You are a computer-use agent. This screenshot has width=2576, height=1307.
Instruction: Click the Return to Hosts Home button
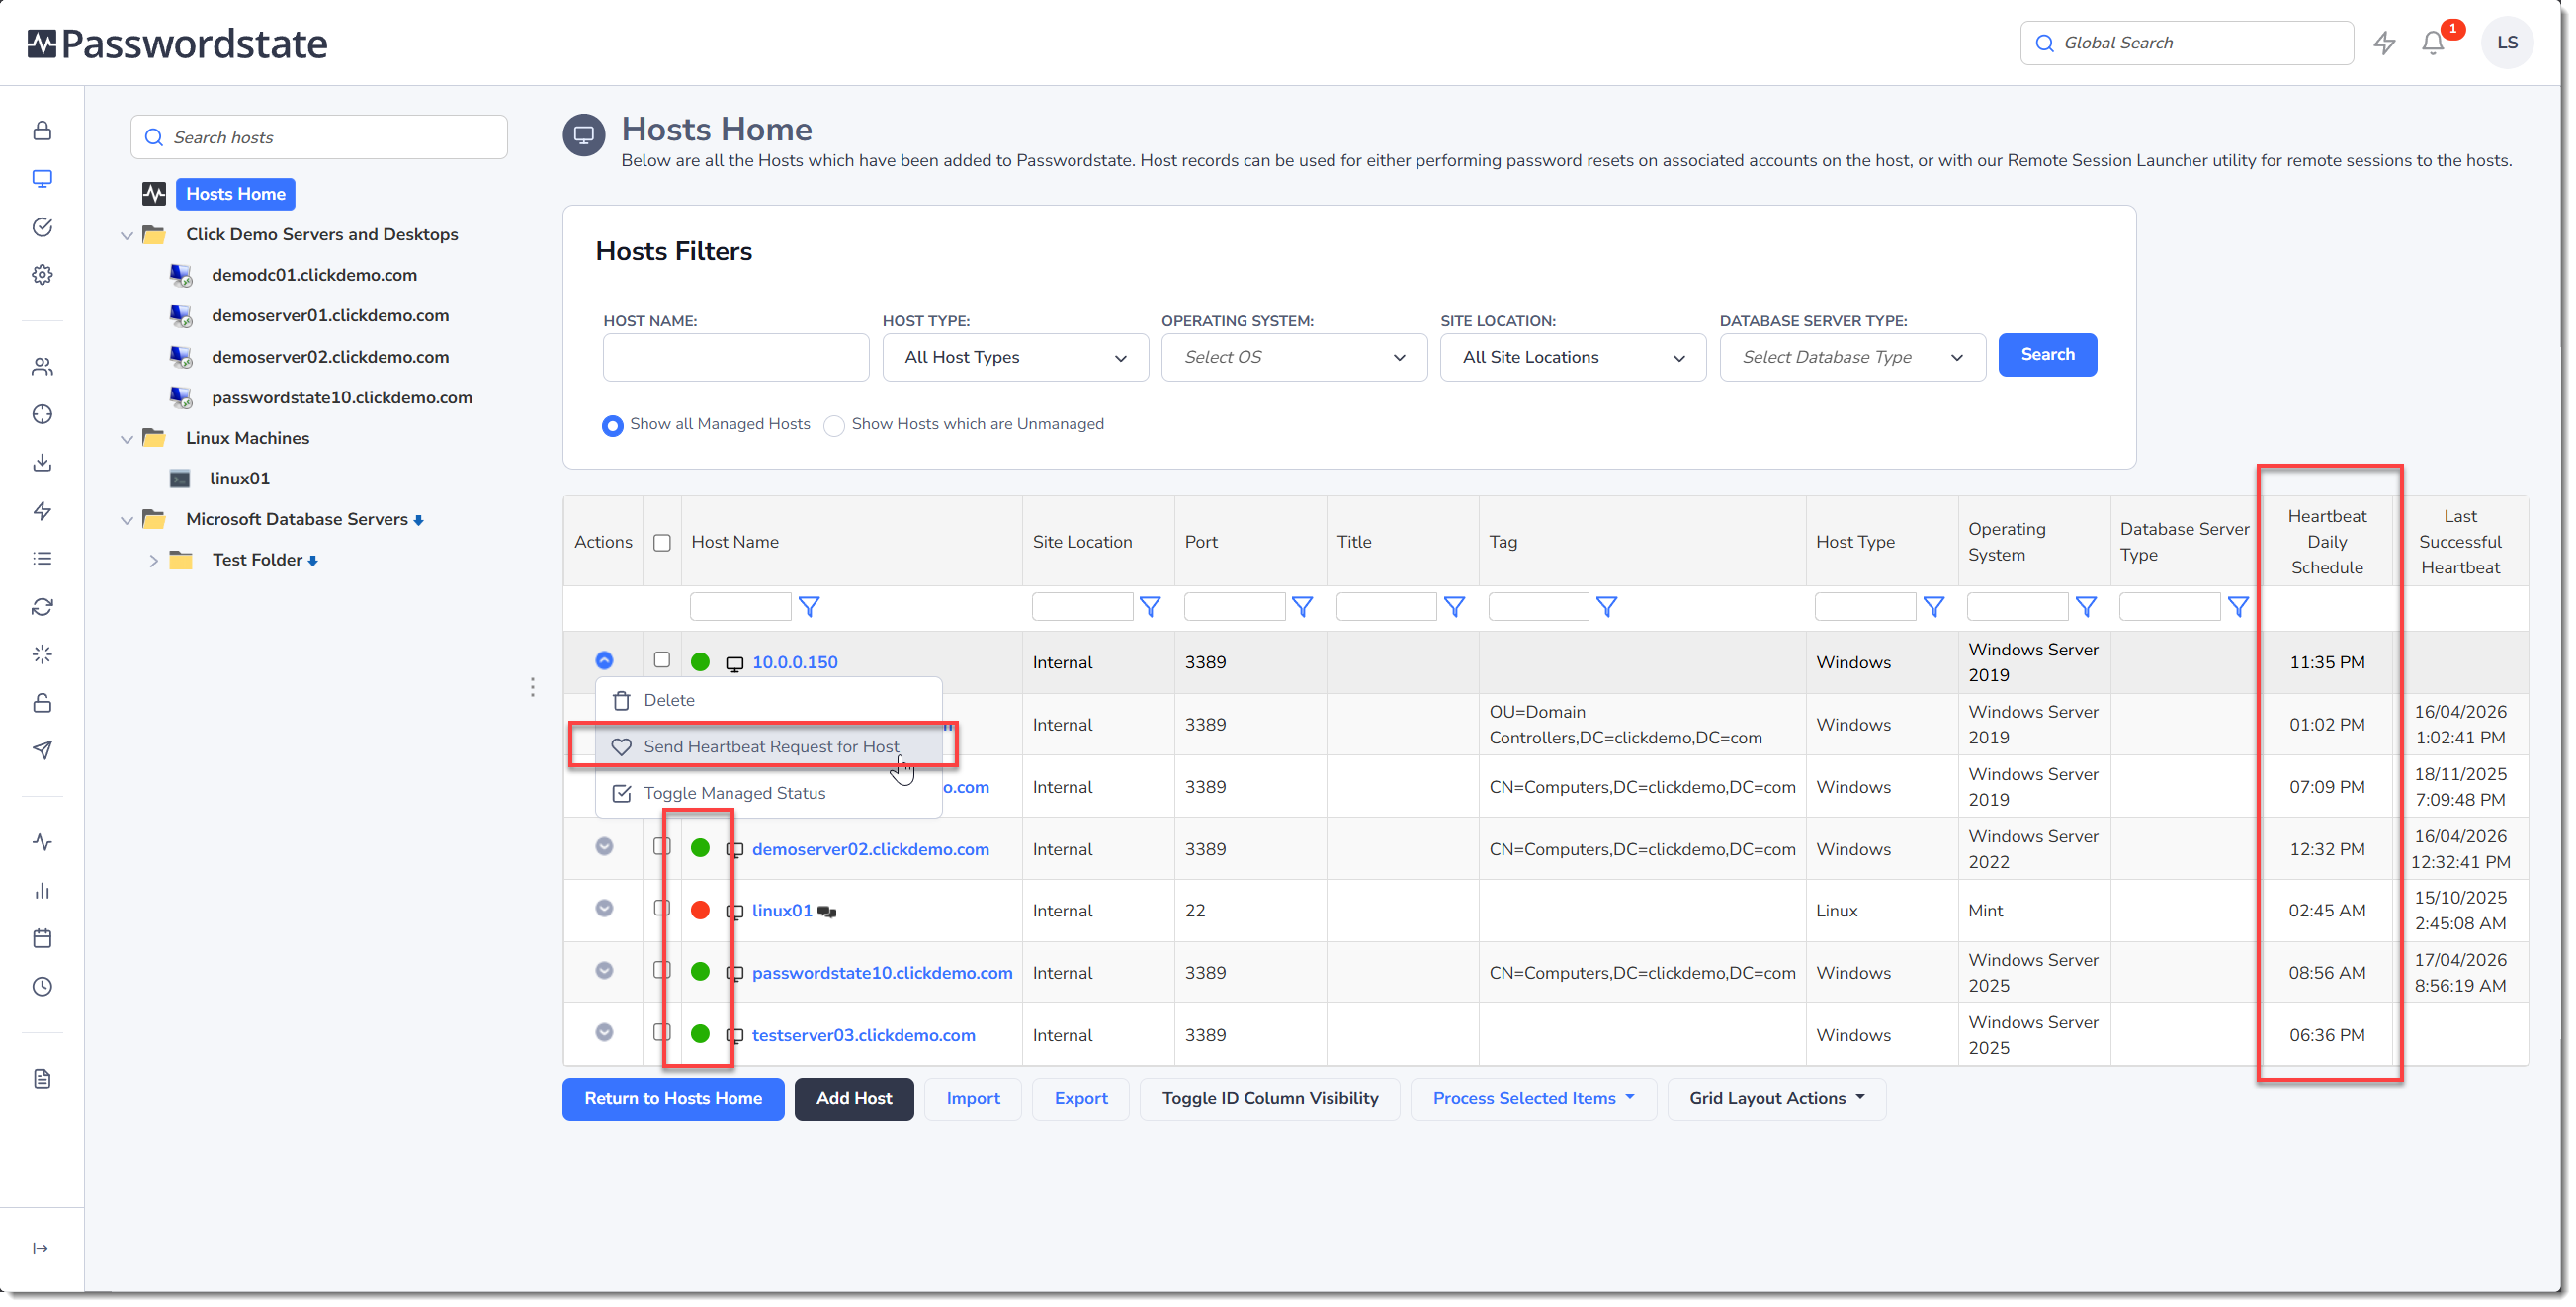673,1099
